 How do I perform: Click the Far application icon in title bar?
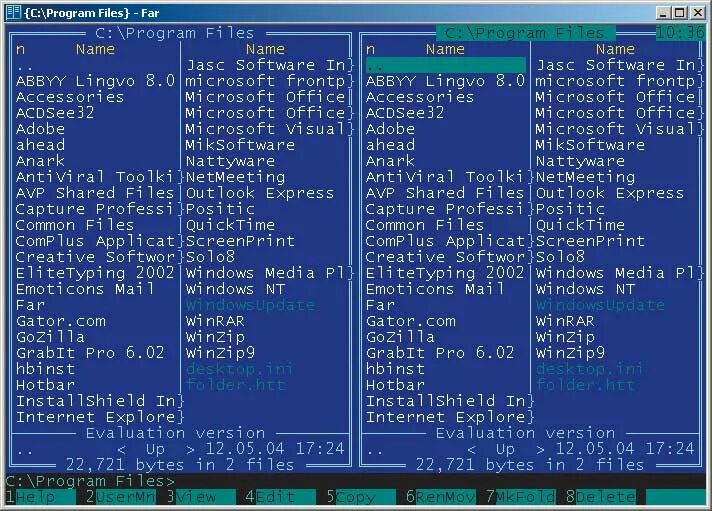[13, 12]
